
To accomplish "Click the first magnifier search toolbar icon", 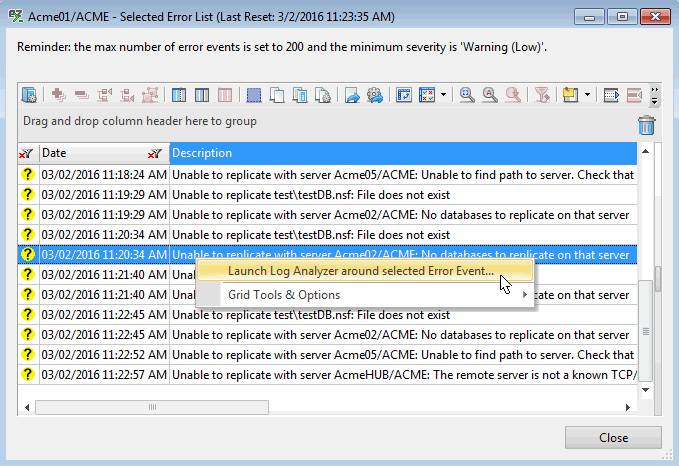I will (x=467, y=95).
